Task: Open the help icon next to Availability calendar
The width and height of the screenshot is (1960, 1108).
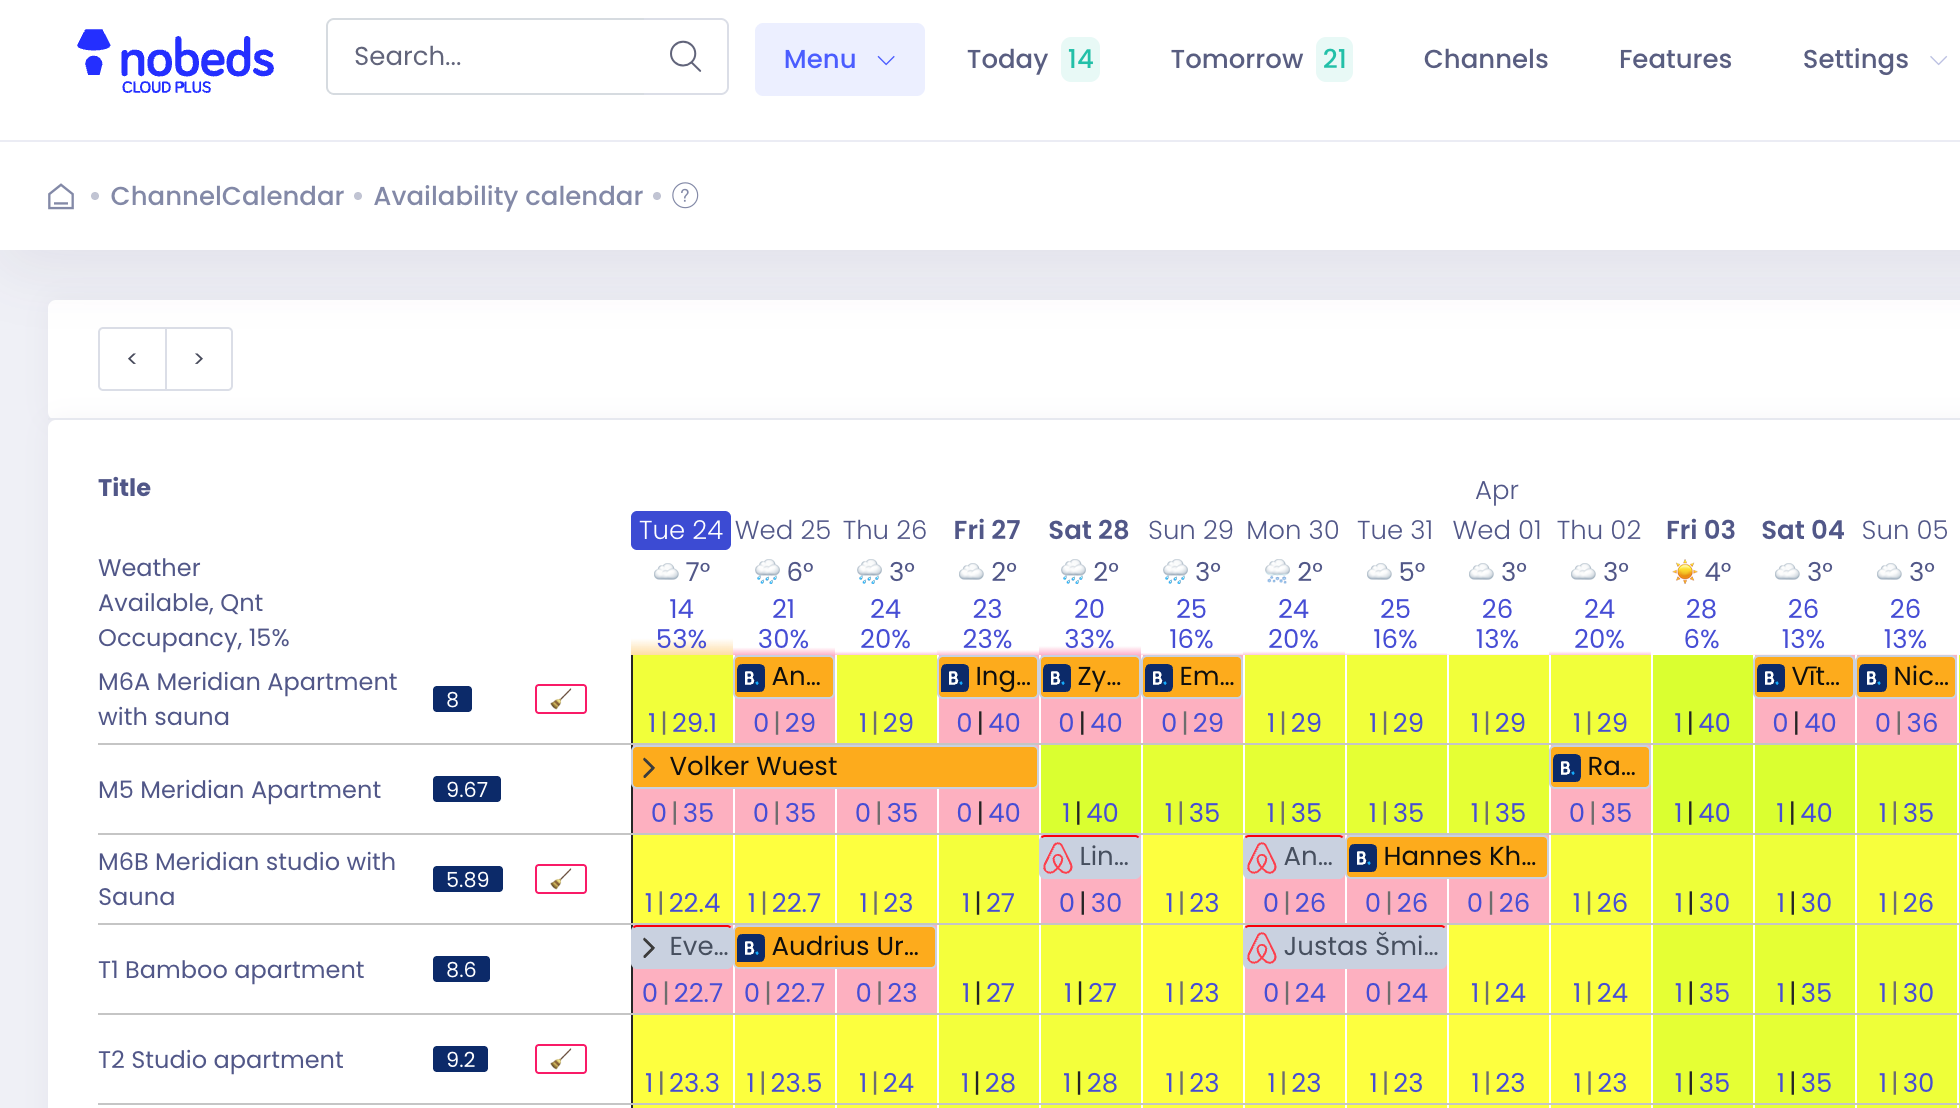Action: (684, 196)
